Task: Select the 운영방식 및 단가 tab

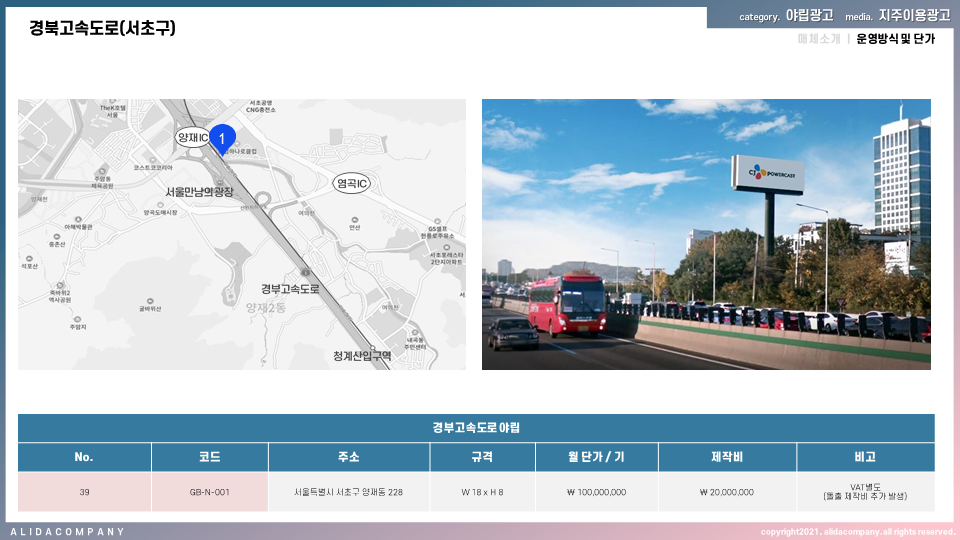Action: 895,39
